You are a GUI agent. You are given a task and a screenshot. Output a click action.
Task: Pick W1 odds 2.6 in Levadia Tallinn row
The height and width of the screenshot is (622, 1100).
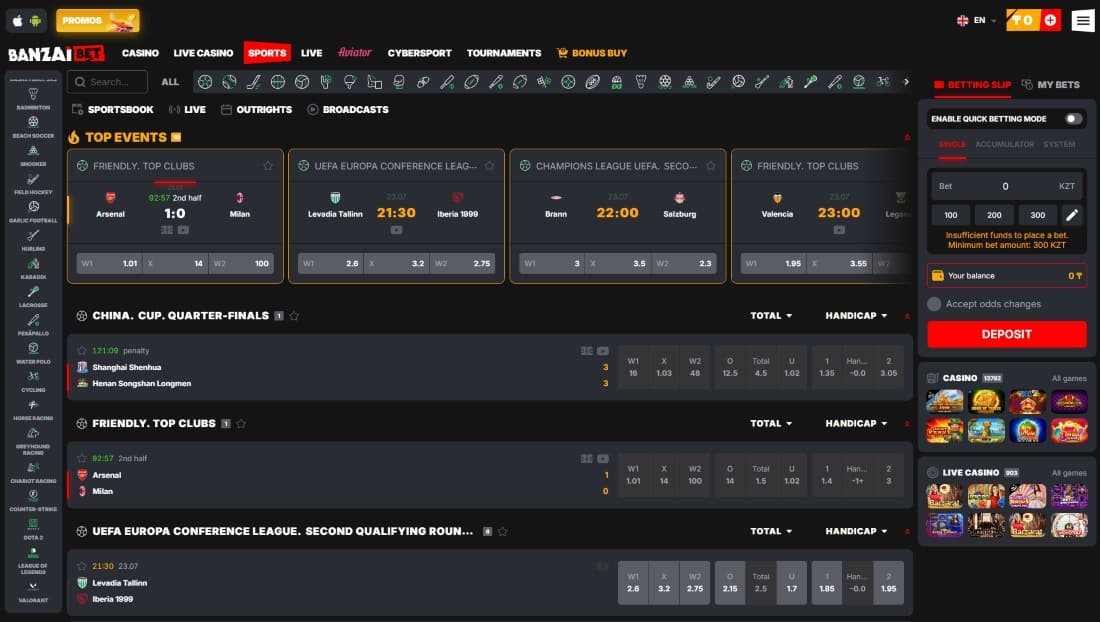tap(633, 583)
